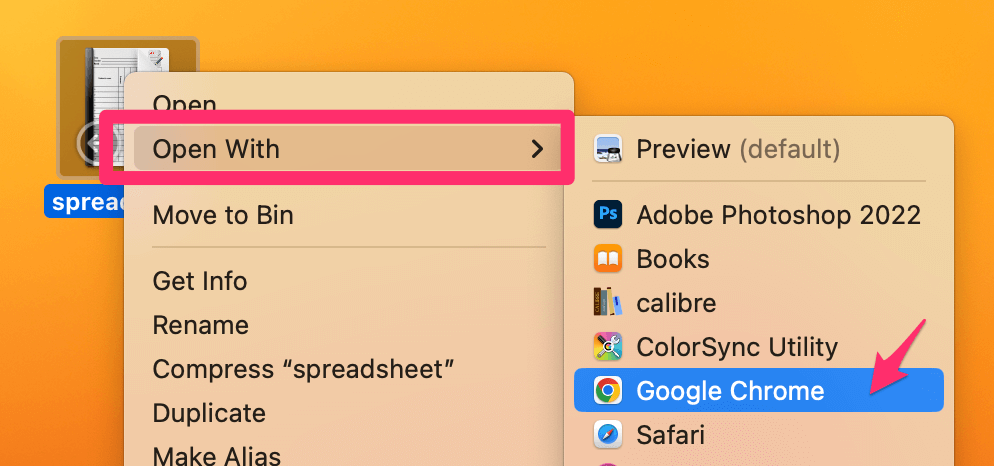Screen dimensions: 994x466
Task: Expand the Open With submenu arrow
Action: 537,150
